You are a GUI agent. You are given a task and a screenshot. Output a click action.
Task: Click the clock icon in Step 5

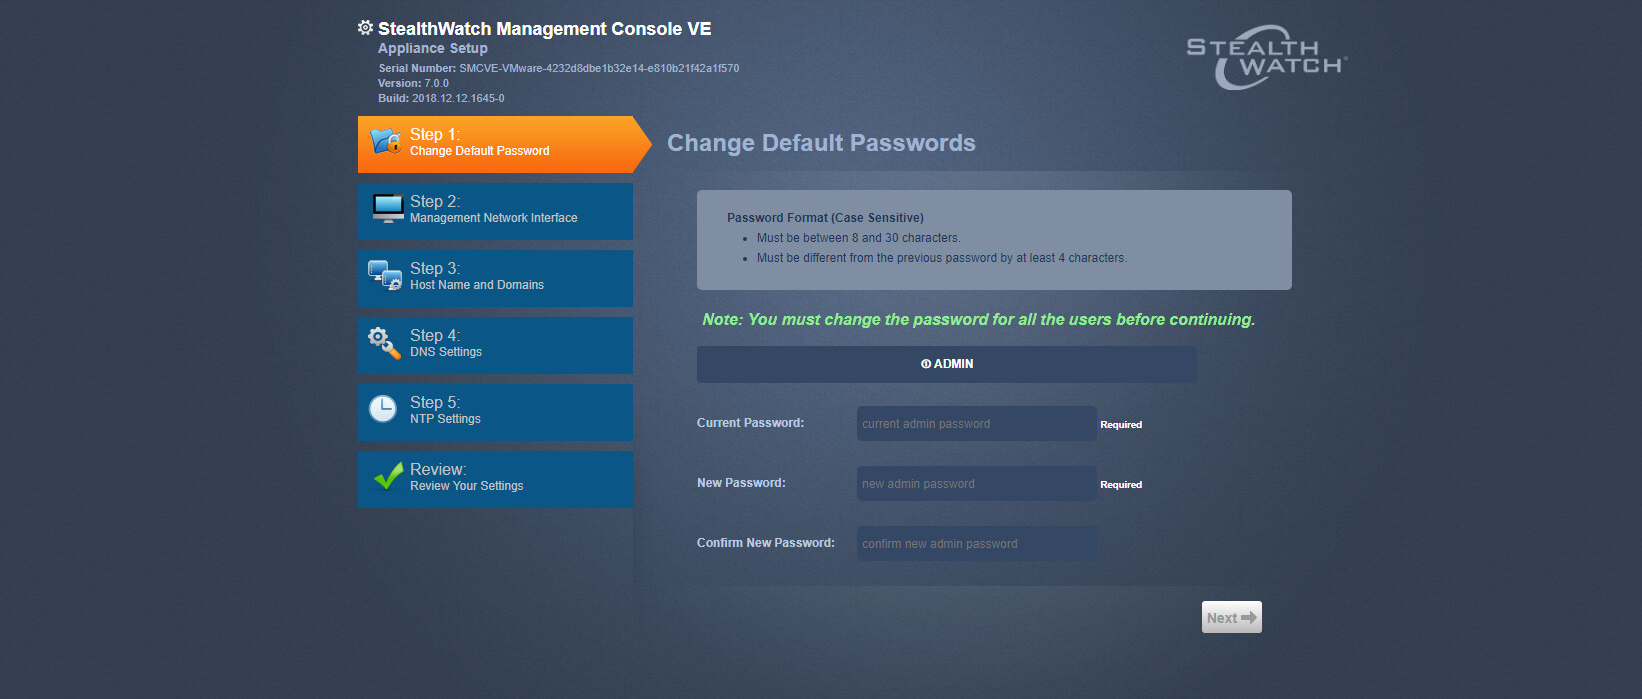[383, 409]
